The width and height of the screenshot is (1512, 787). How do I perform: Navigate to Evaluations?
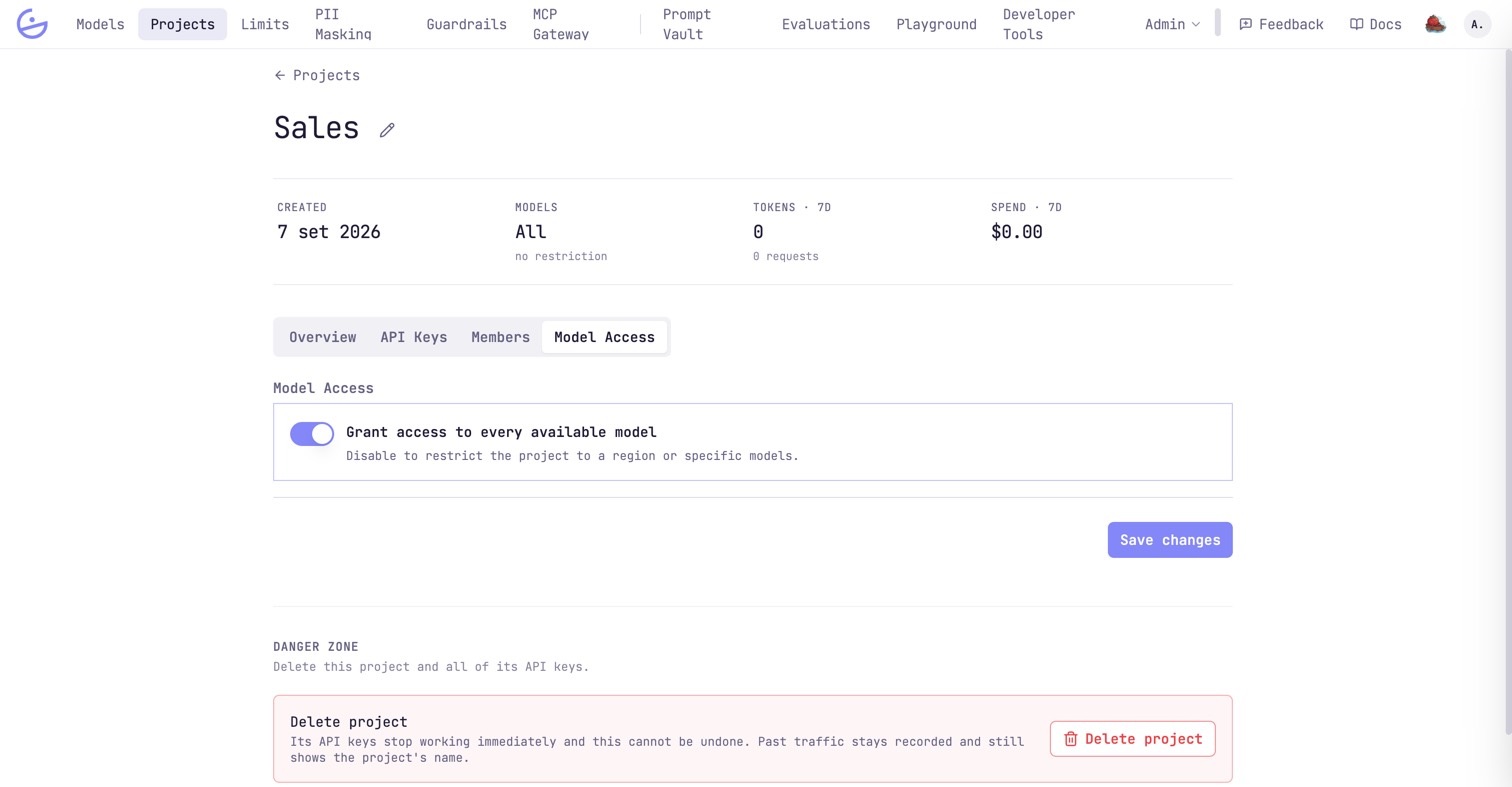[826, 24]
